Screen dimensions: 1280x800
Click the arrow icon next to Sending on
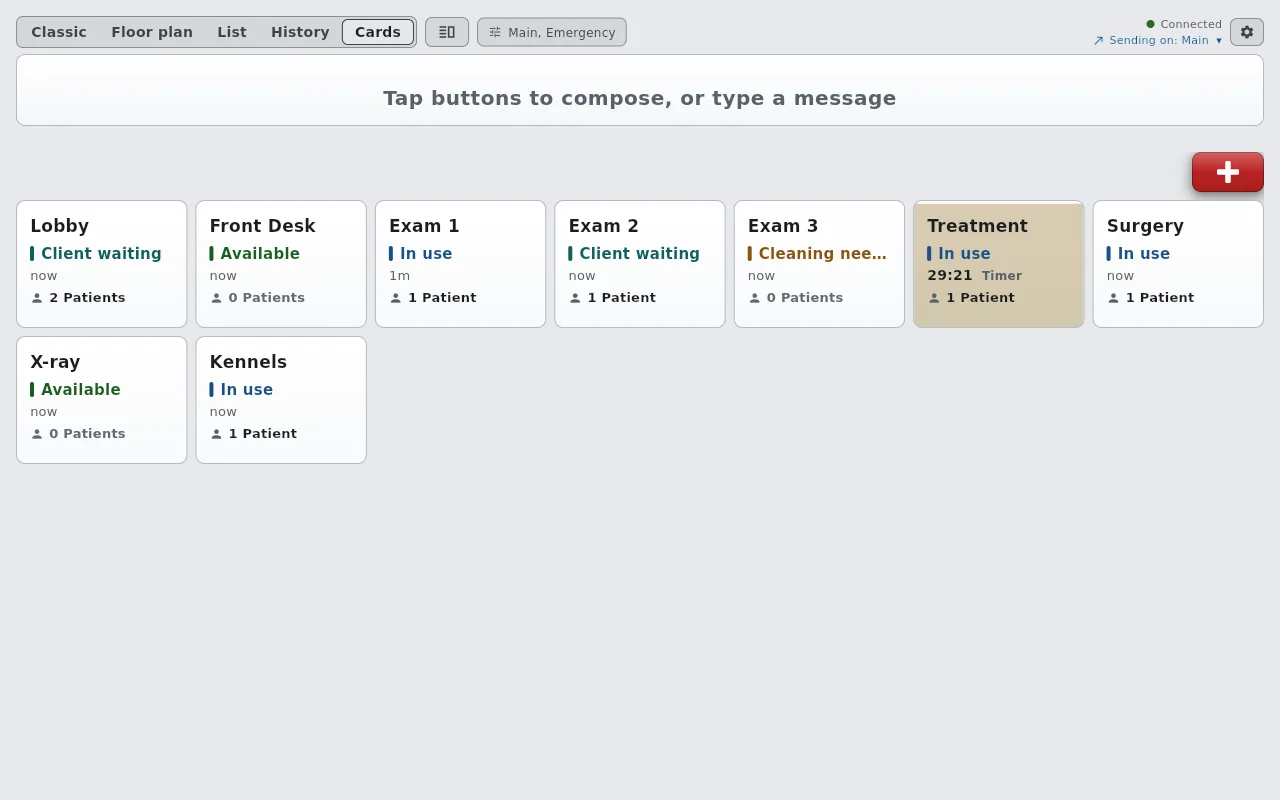[x=1098, y=41]
